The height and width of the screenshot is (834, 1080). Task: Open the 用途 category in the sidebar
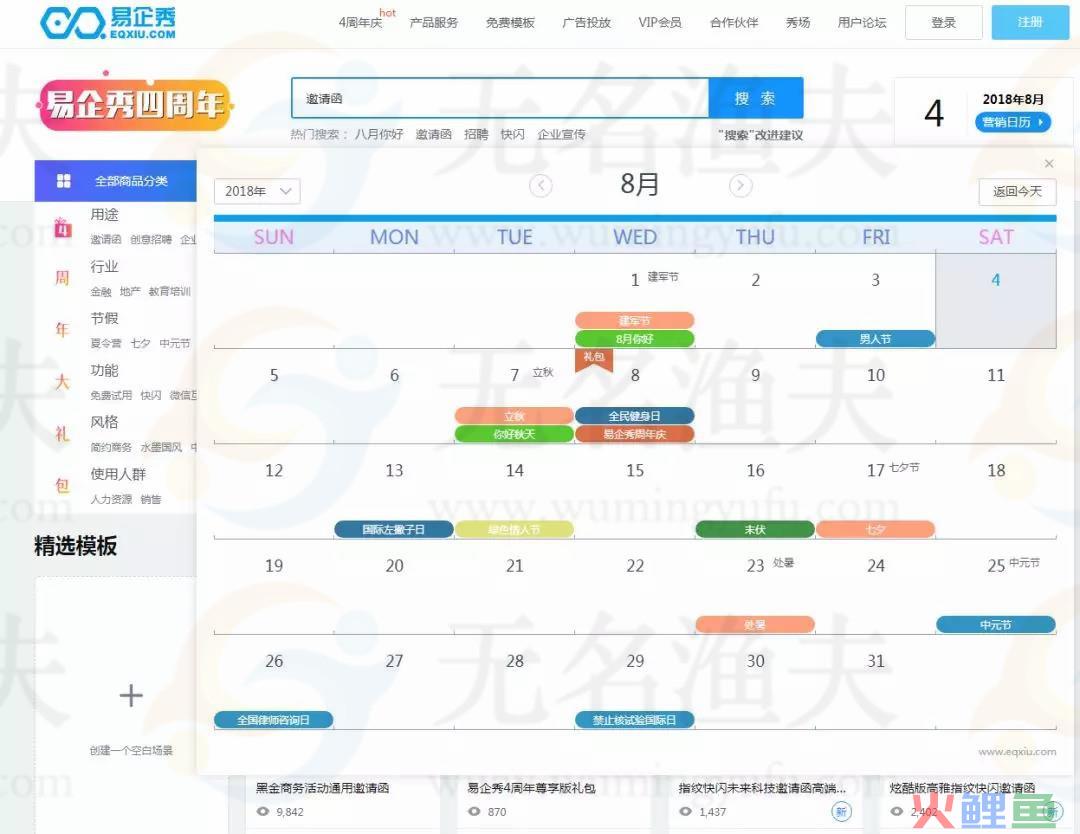(104, 215)
